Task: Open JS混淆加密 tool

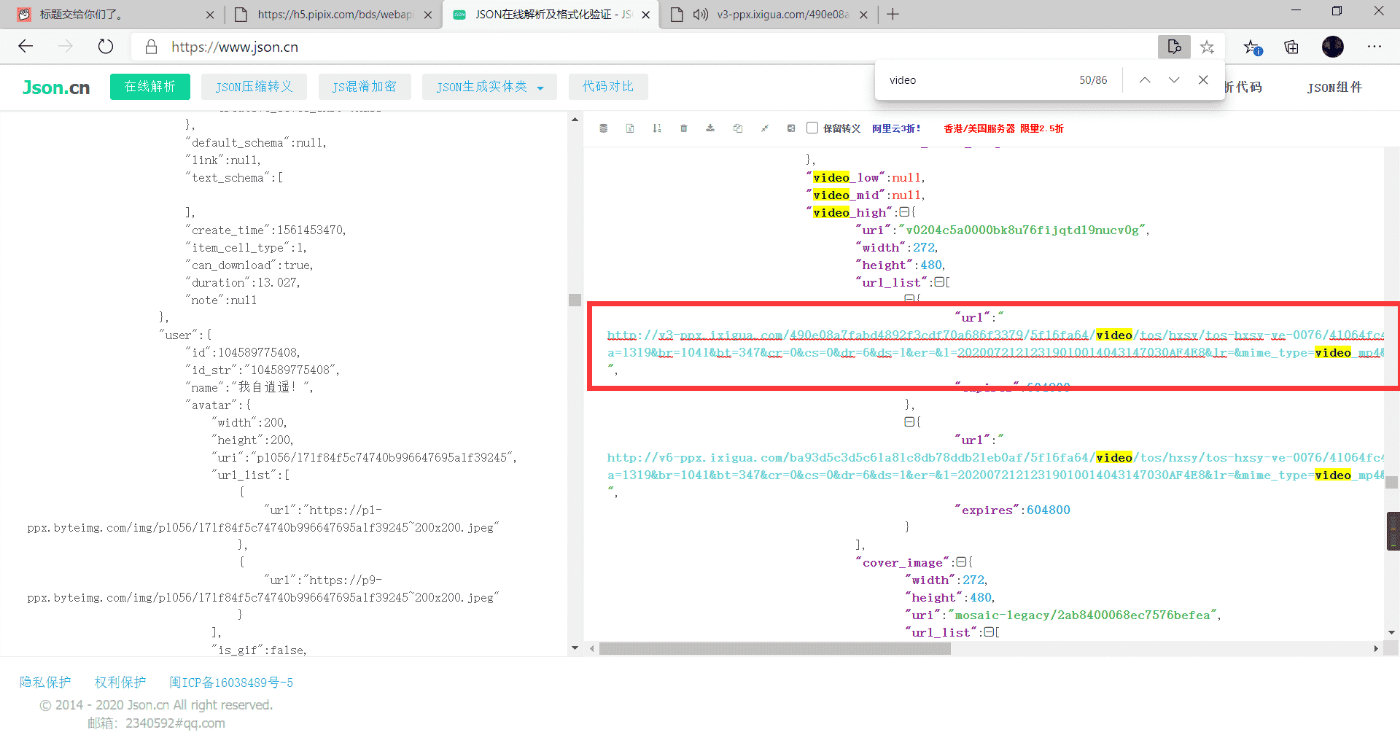Action: [364, 87]
